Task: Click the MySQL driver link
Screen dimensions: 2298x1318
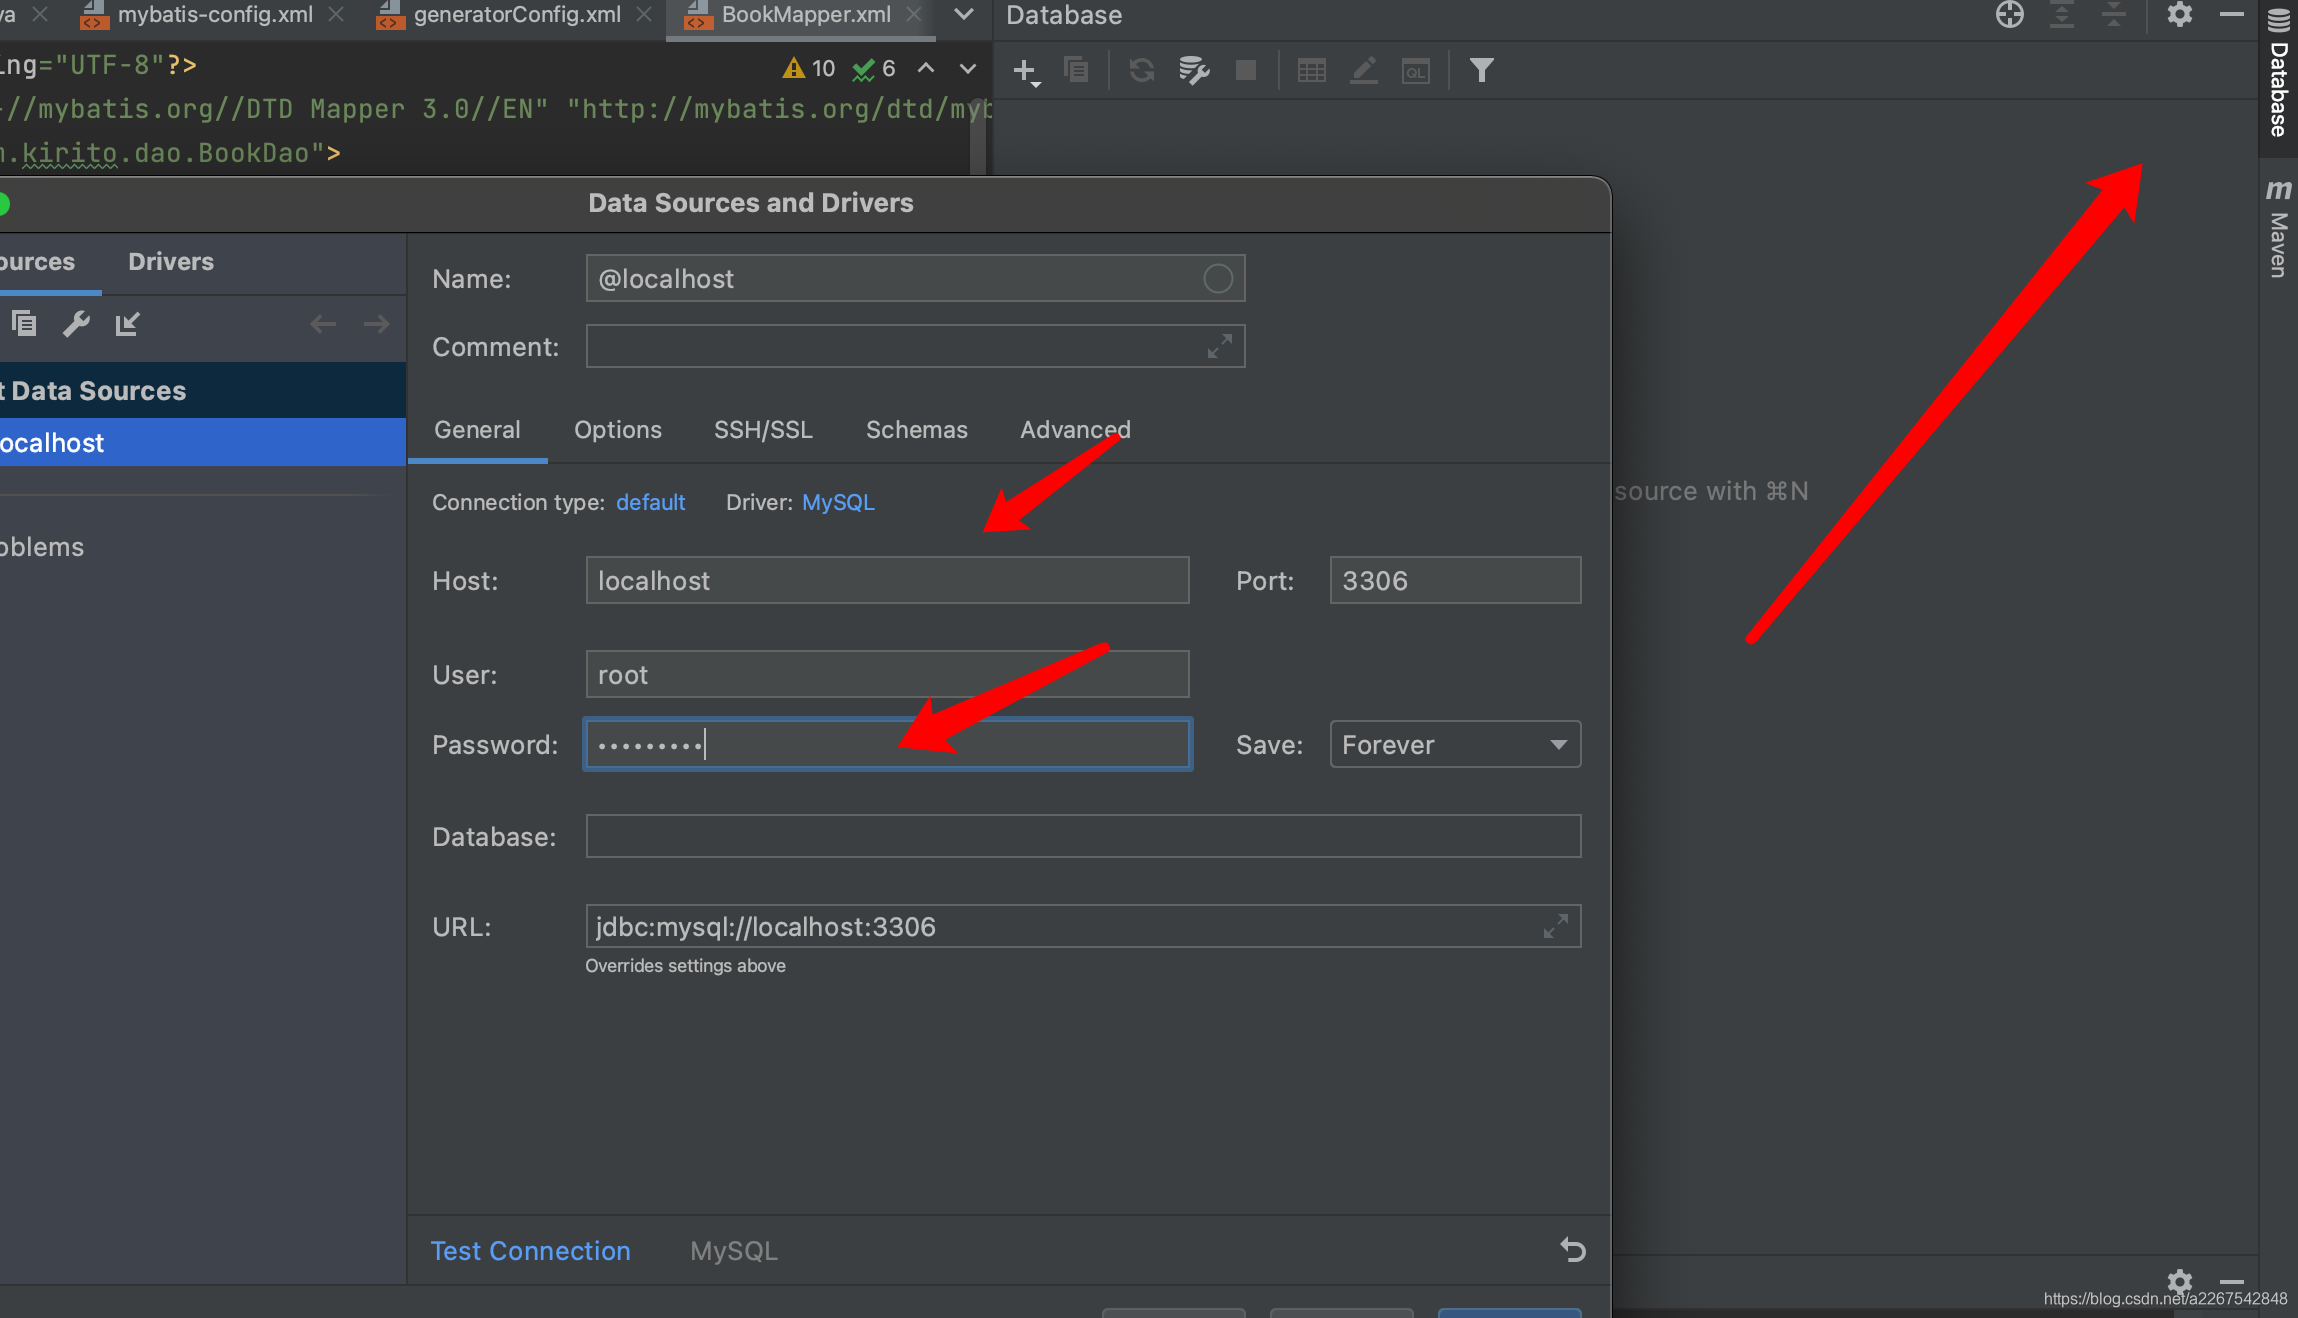Action: click(838, 503)
